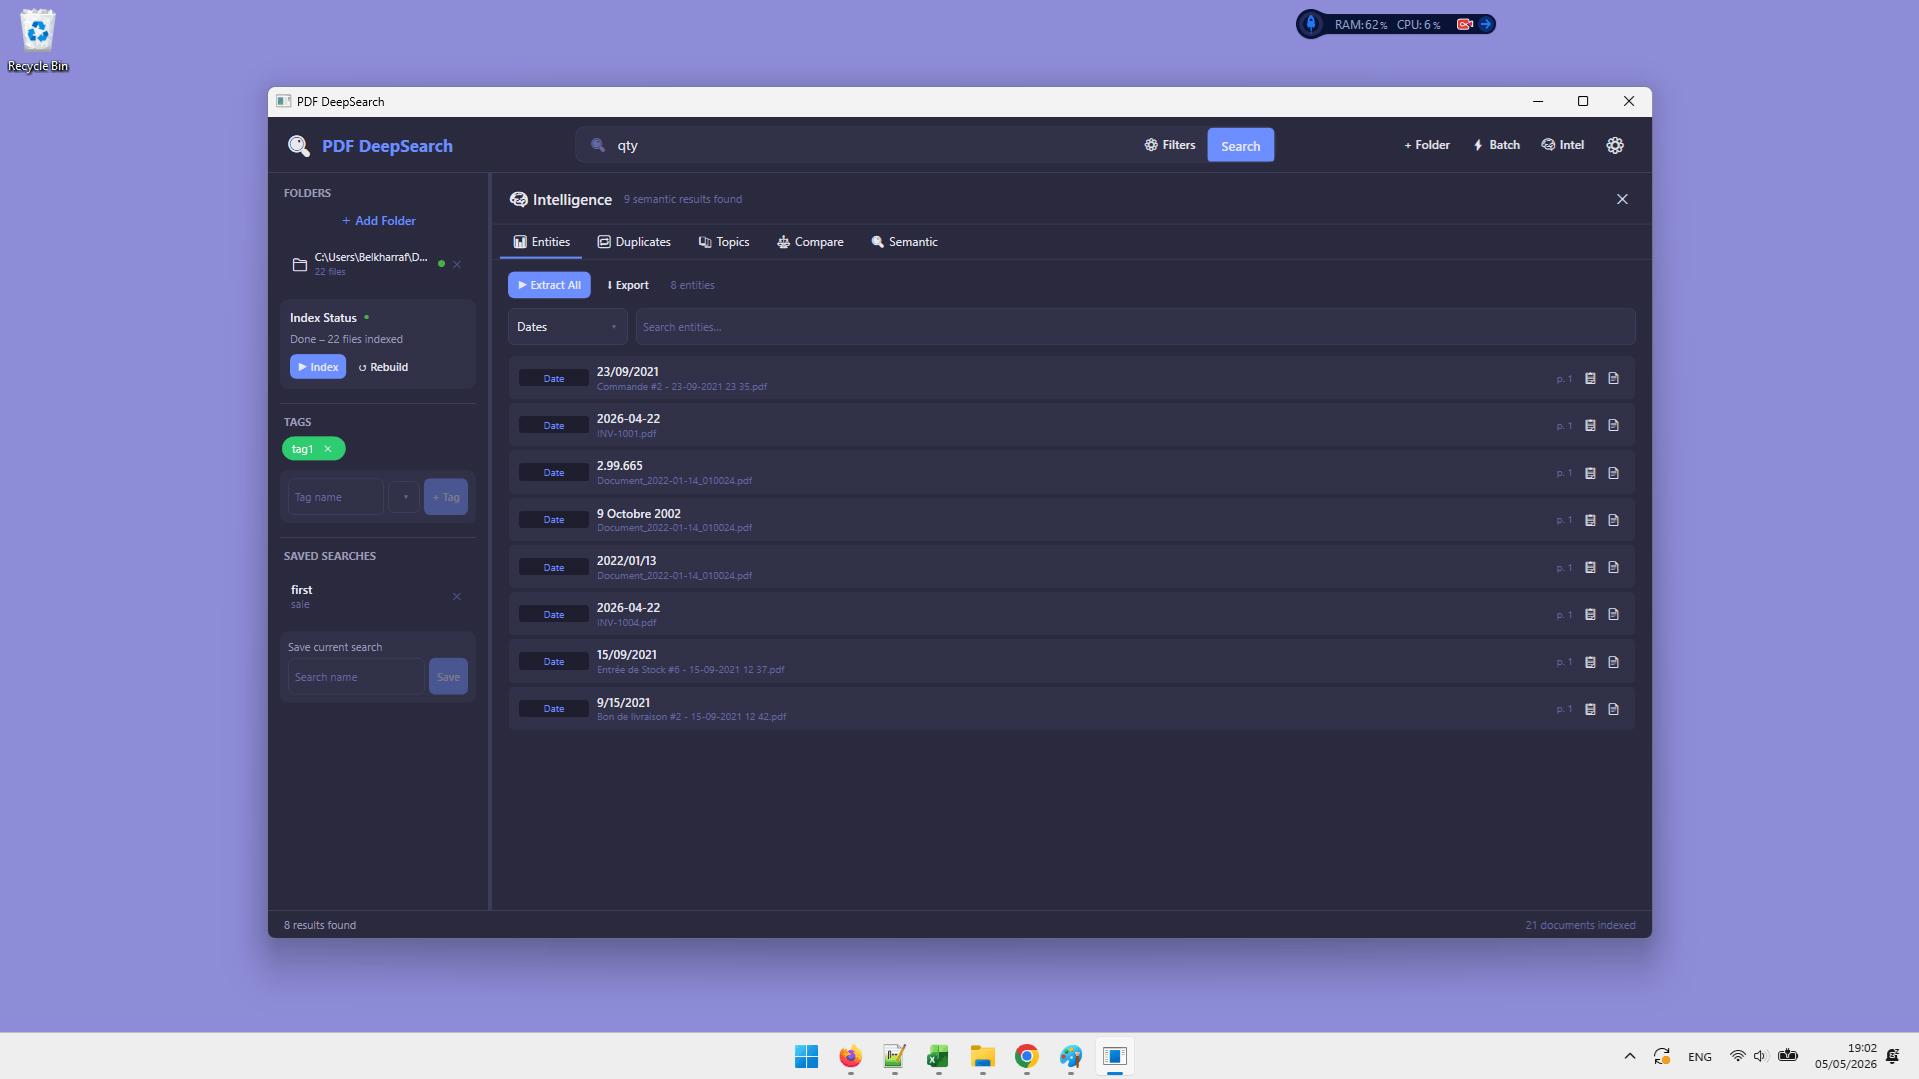
Task: Close the Intelligence panel
Action: 1622,199
